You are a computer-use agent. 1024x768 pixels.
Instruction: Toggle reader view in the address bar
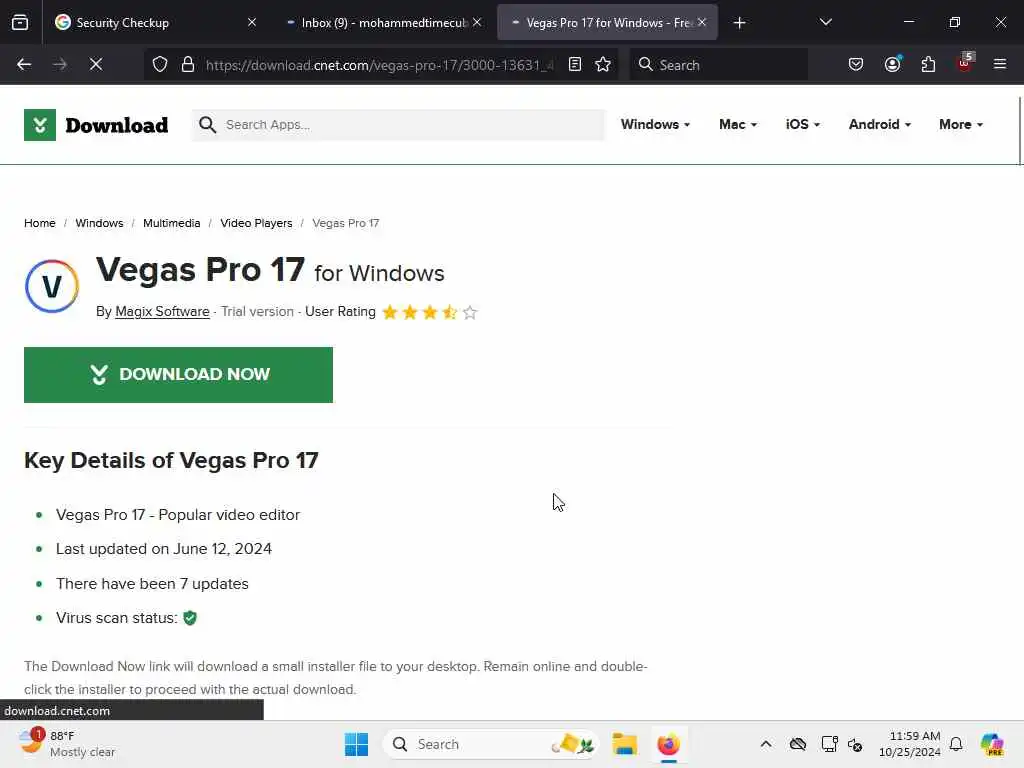click(575, 65)
